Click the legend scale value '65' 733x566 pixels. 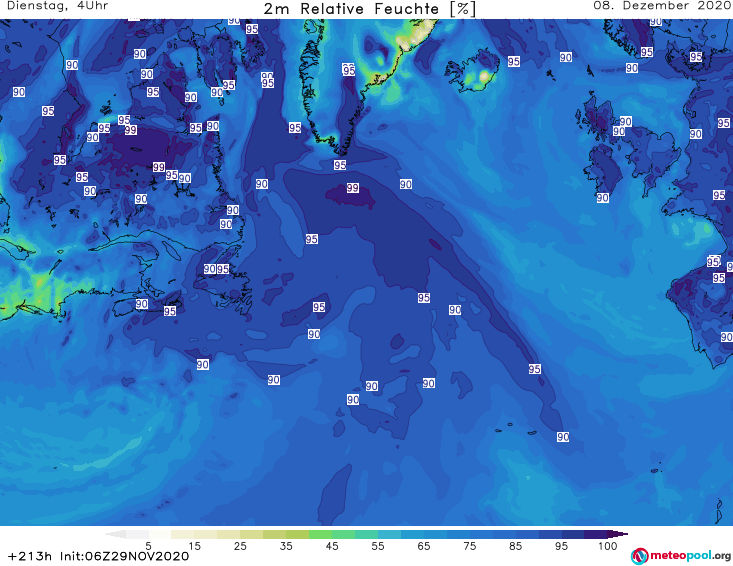pos(424,546)
